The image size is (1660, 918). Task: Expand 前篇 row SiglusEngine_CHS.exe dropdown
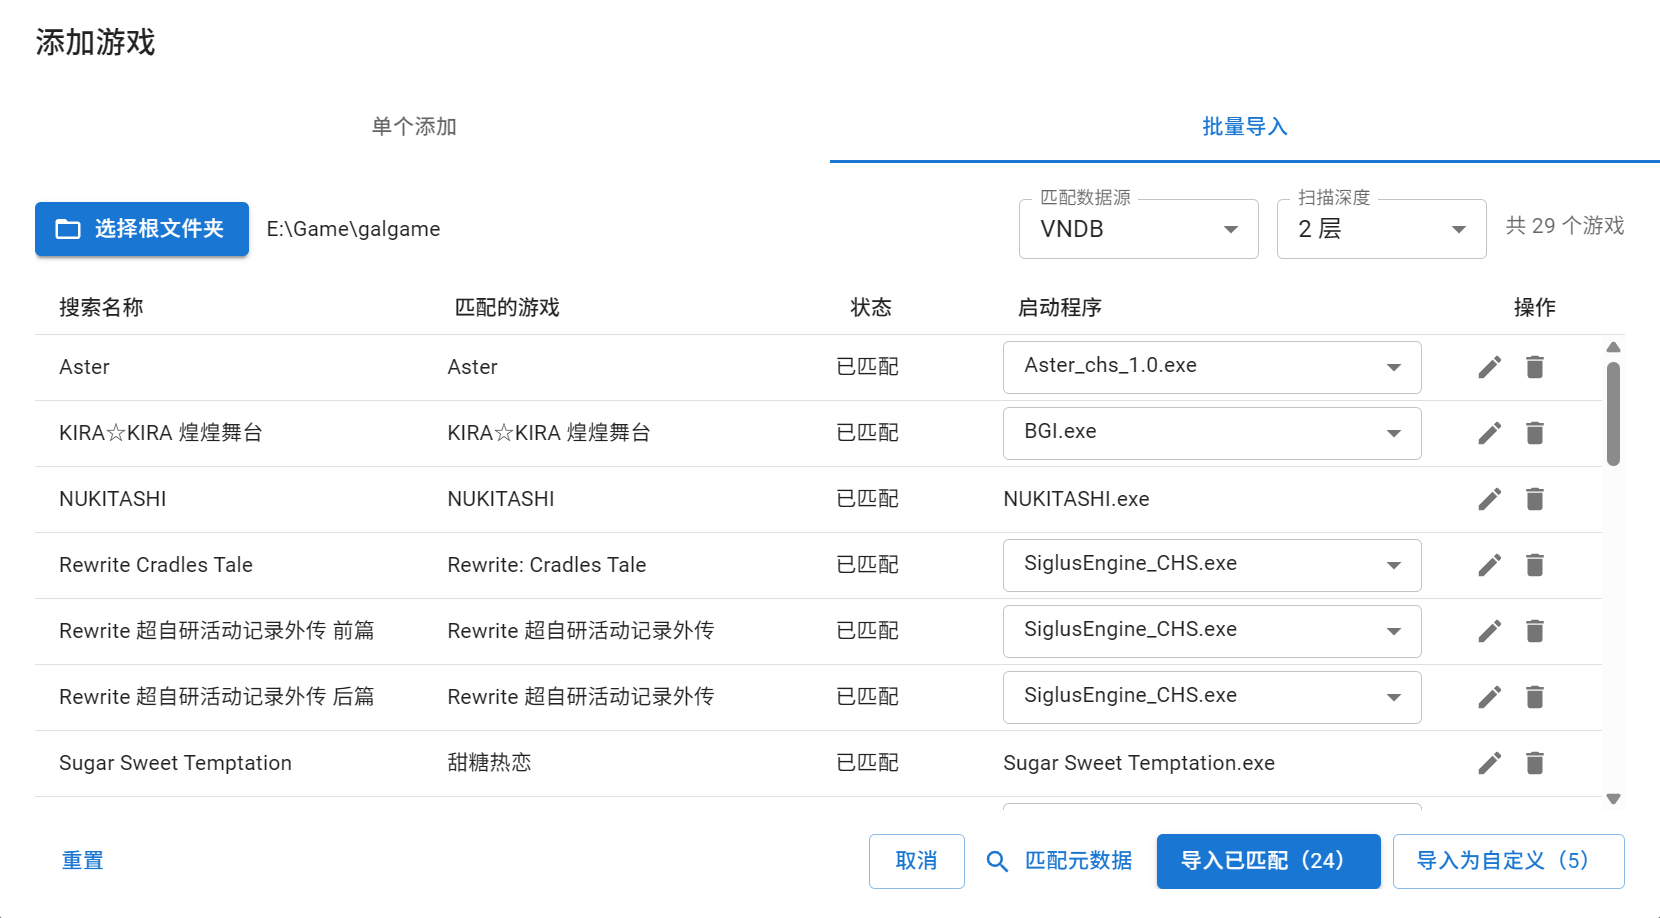point(1212,631)
